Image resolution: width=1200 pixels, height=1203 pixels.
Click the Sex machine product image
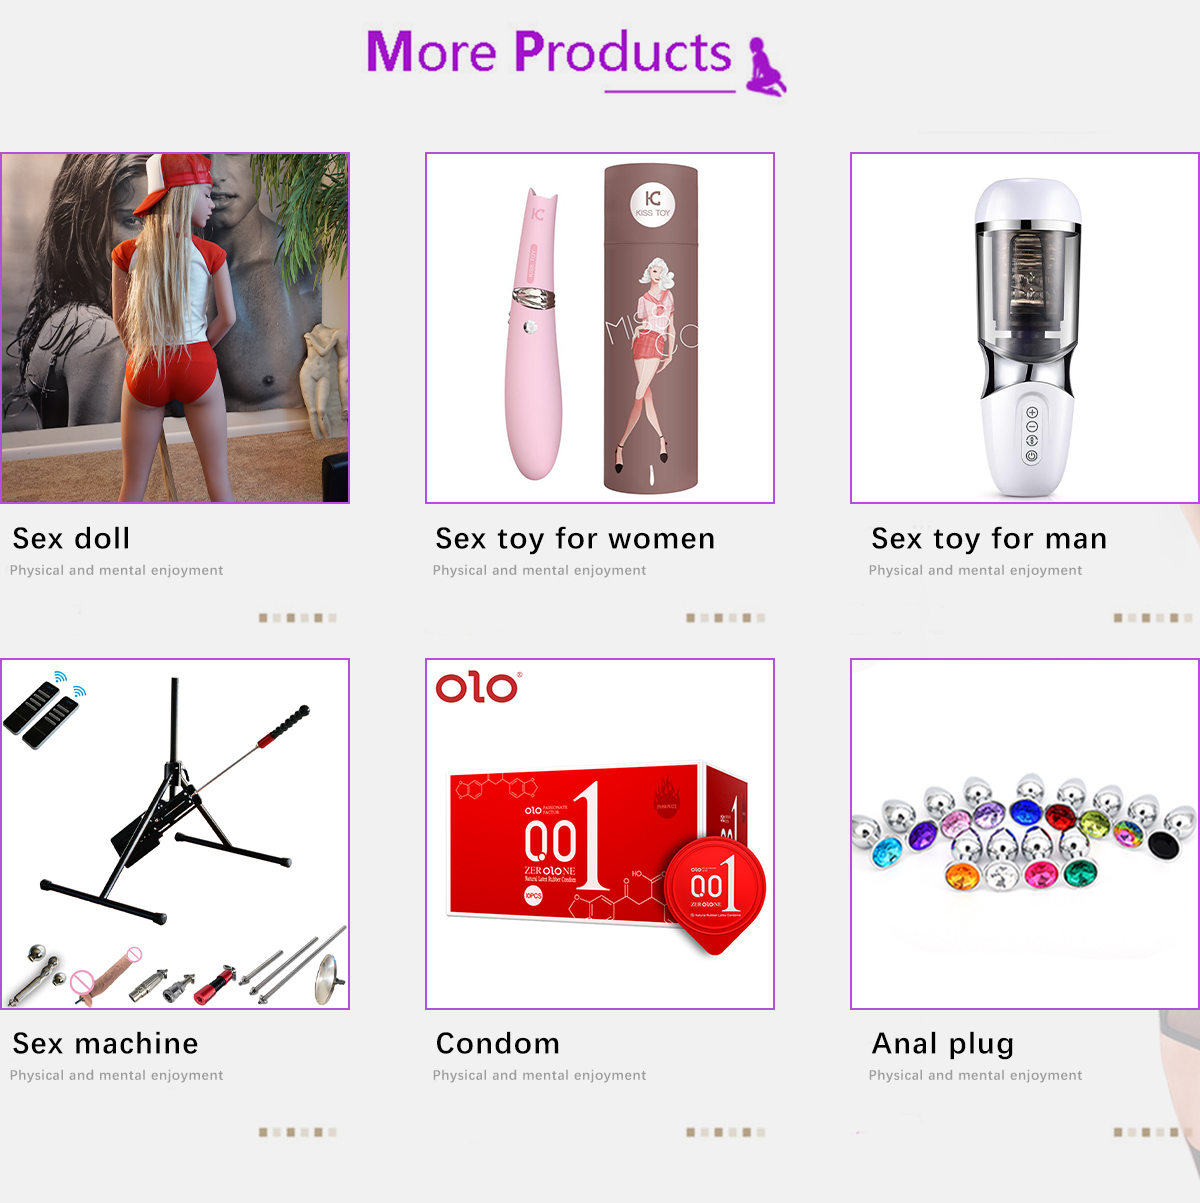(x=175, y=834)
